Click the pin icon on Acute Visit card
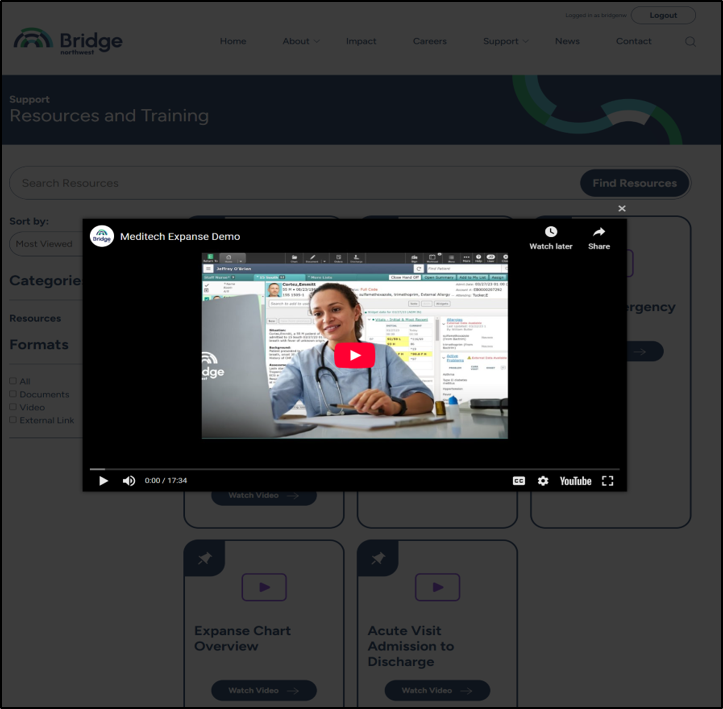 378,558
